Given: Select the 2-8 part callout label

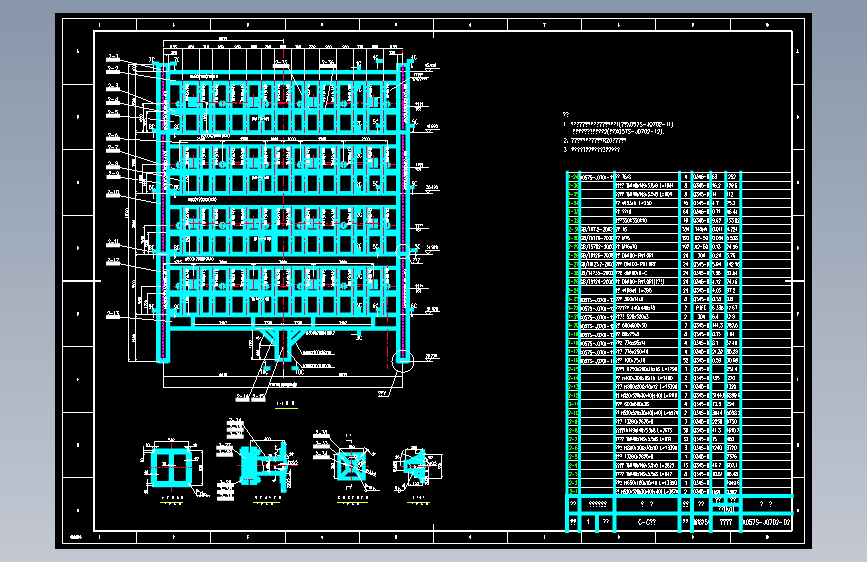Looking at the screenshot, I should coord(113,165).
